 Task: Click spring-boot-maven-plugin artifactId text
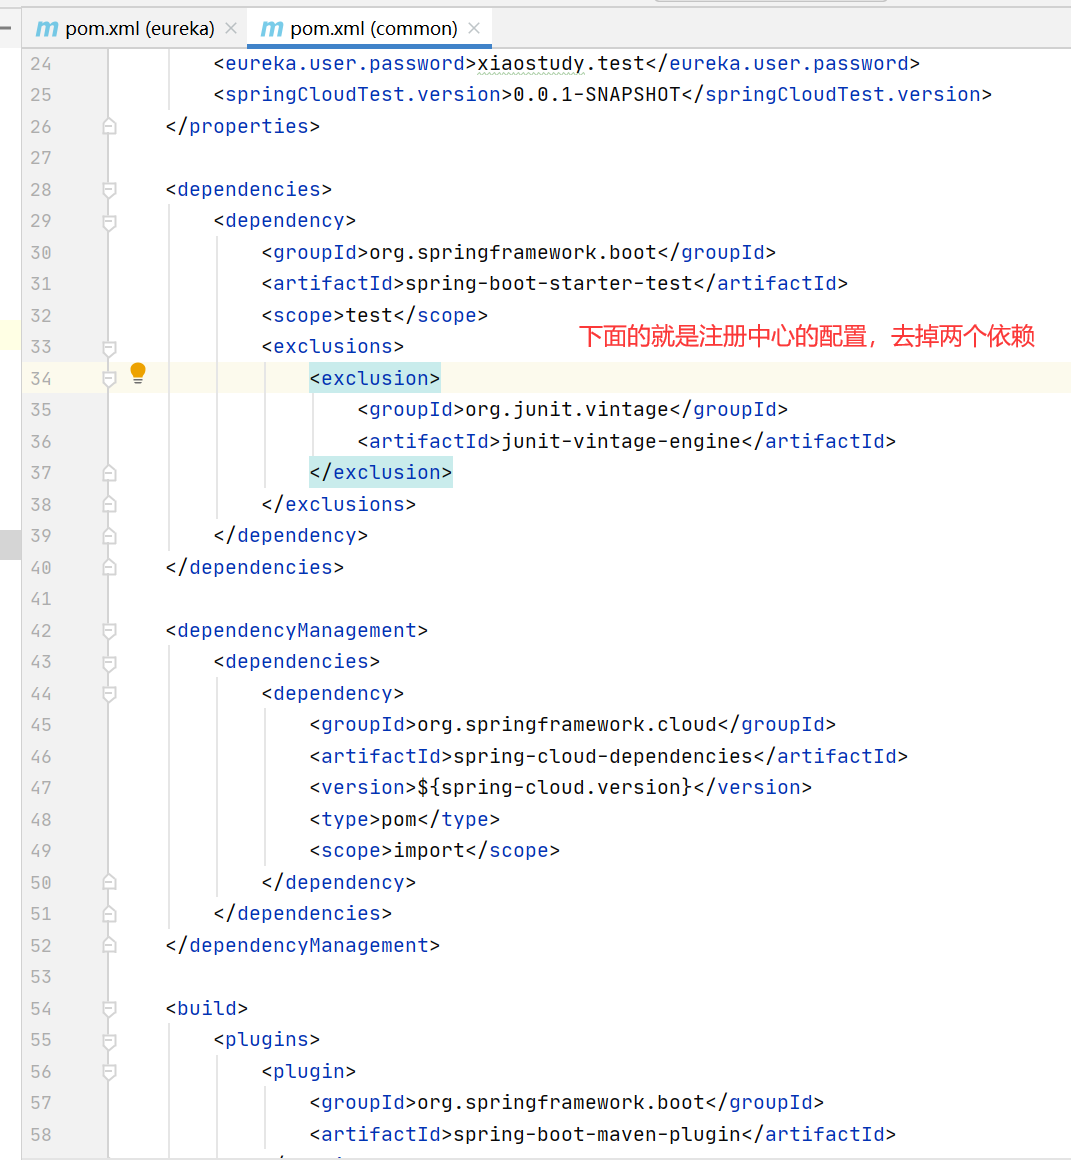pyautogui.click(x=597, y=1135)
